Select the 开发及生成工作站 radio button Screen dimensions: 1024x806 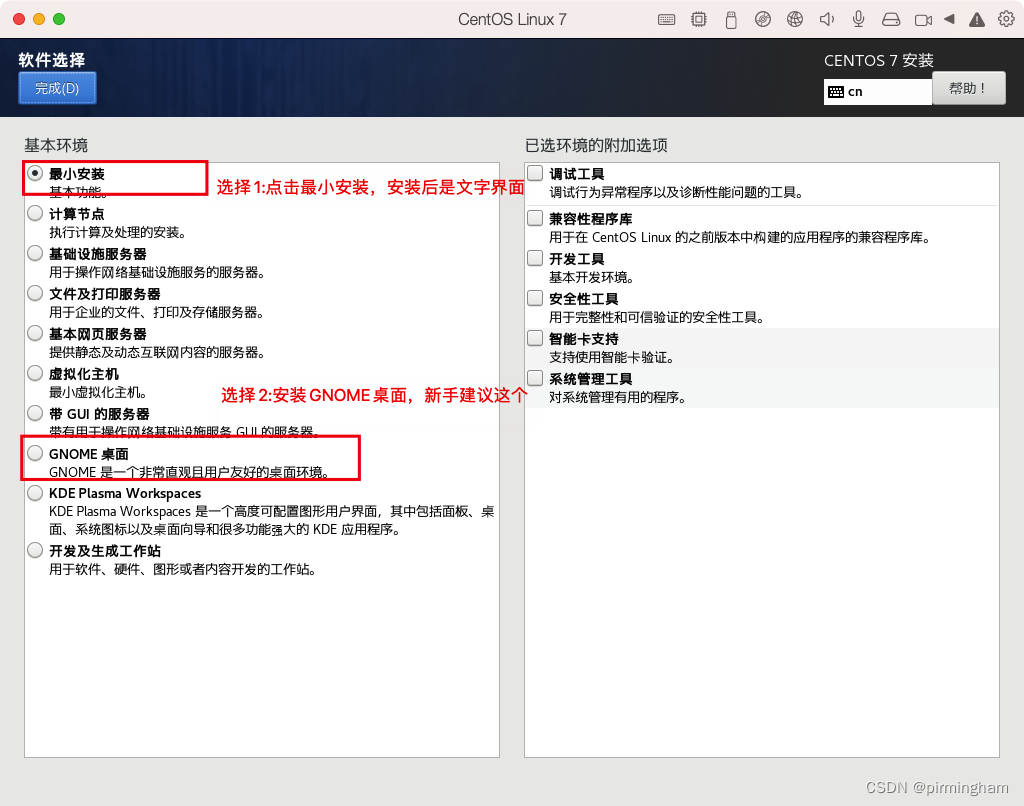click(35, 550)
